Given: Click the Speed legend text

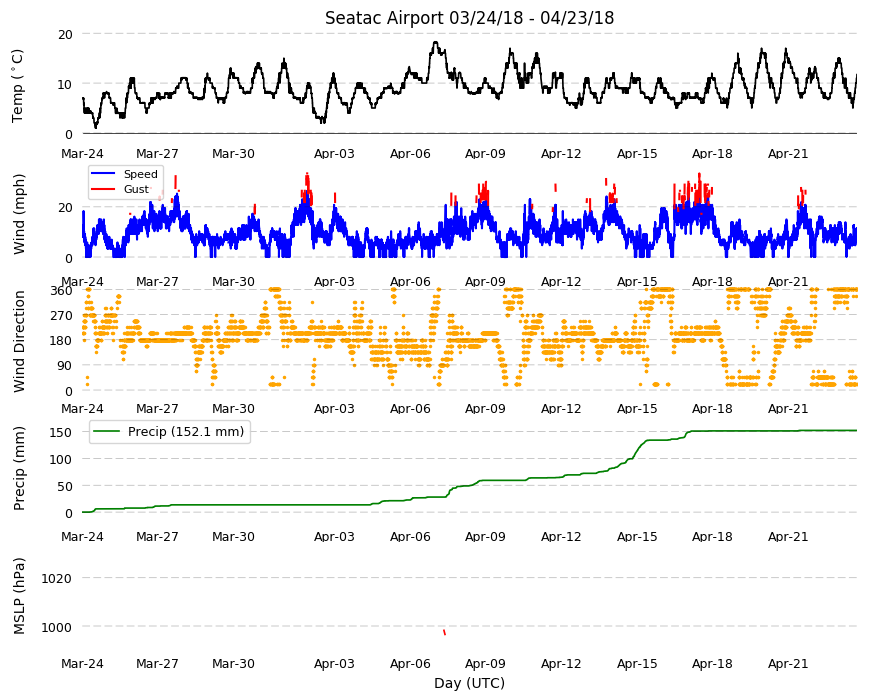Looking at the screenshot, I should 141,174.
